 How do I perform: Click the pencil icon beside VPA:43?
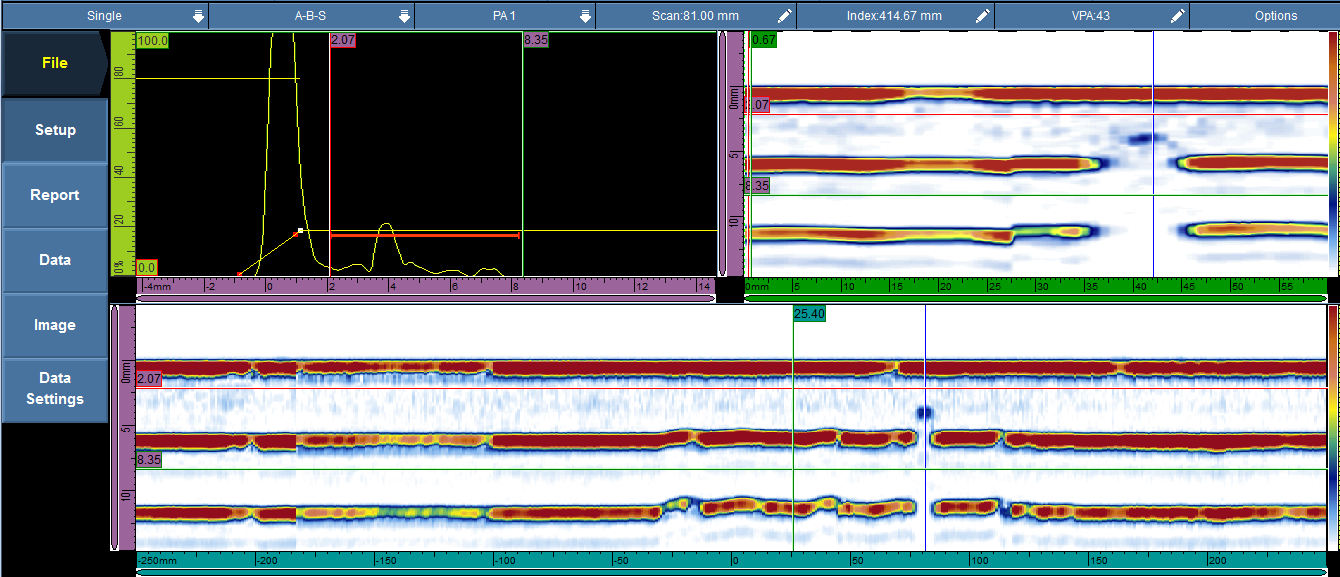(1178, 16)
